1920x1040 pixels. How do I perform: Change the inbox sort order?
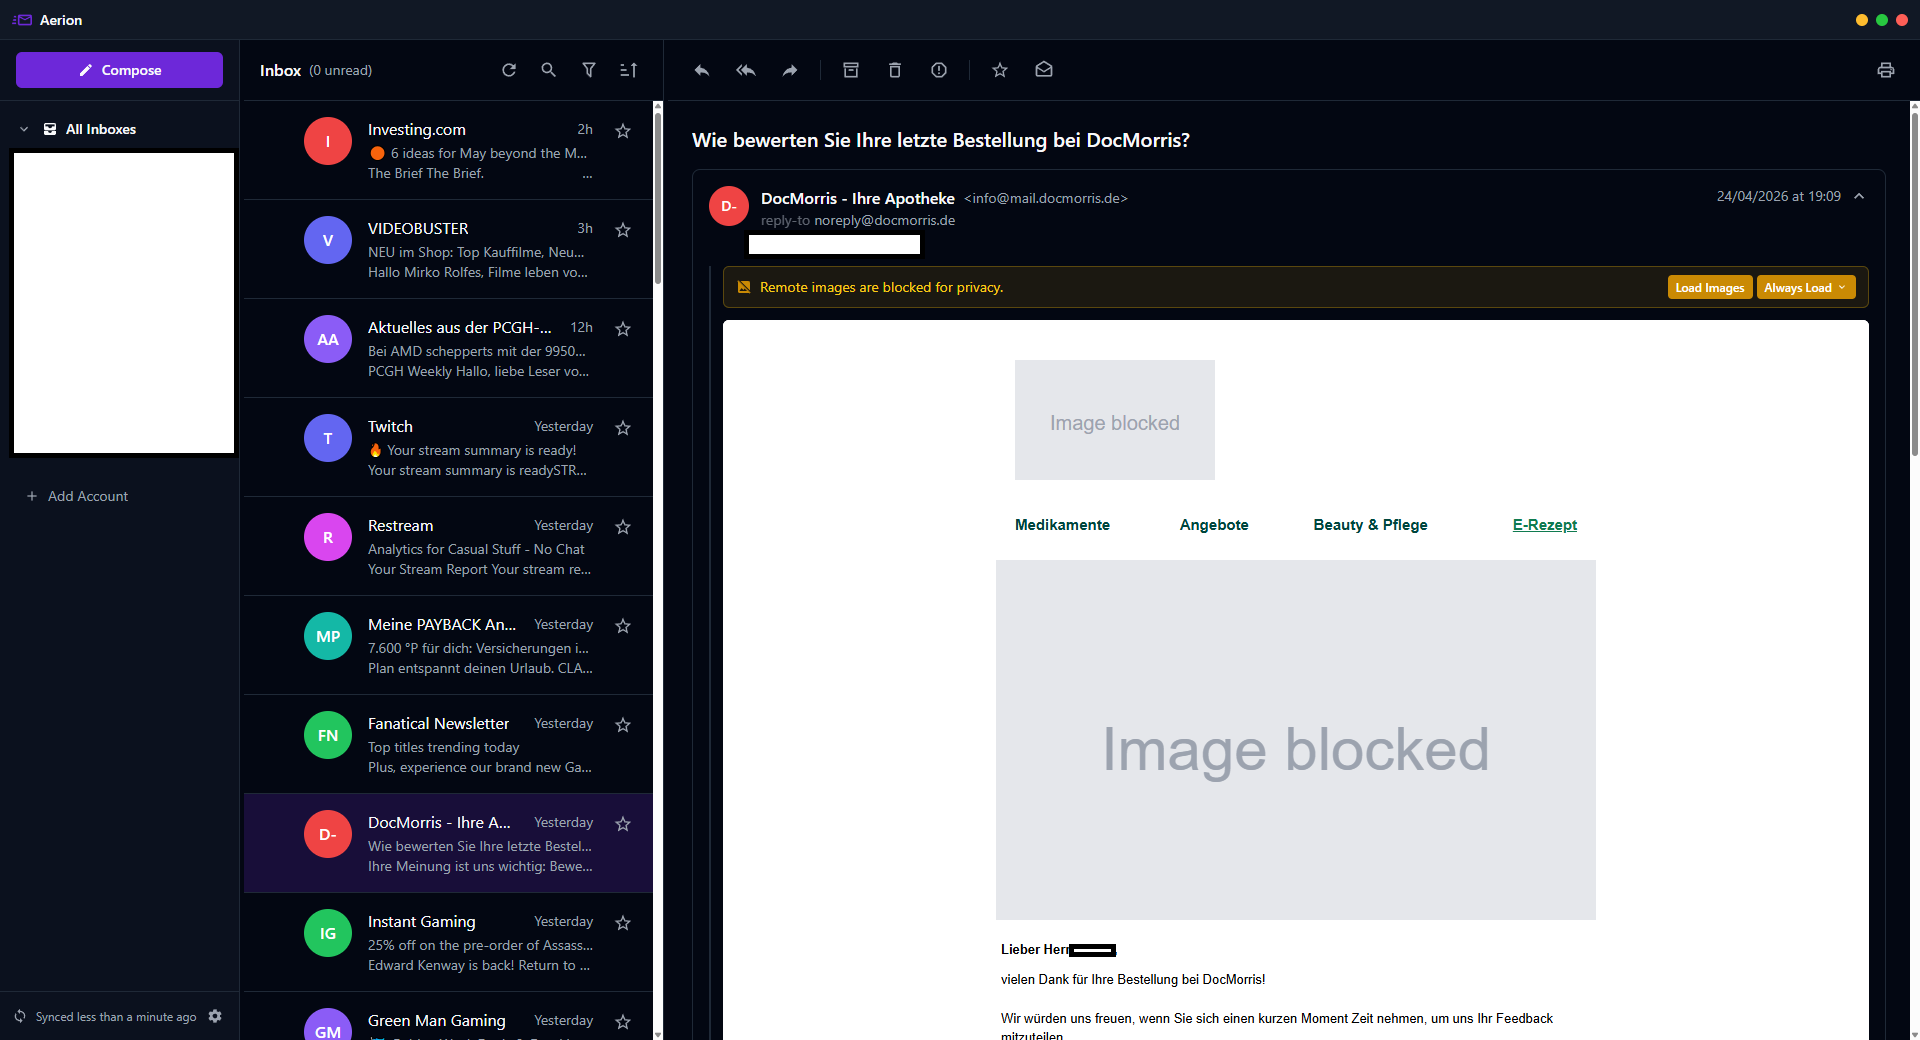point(628,70)
